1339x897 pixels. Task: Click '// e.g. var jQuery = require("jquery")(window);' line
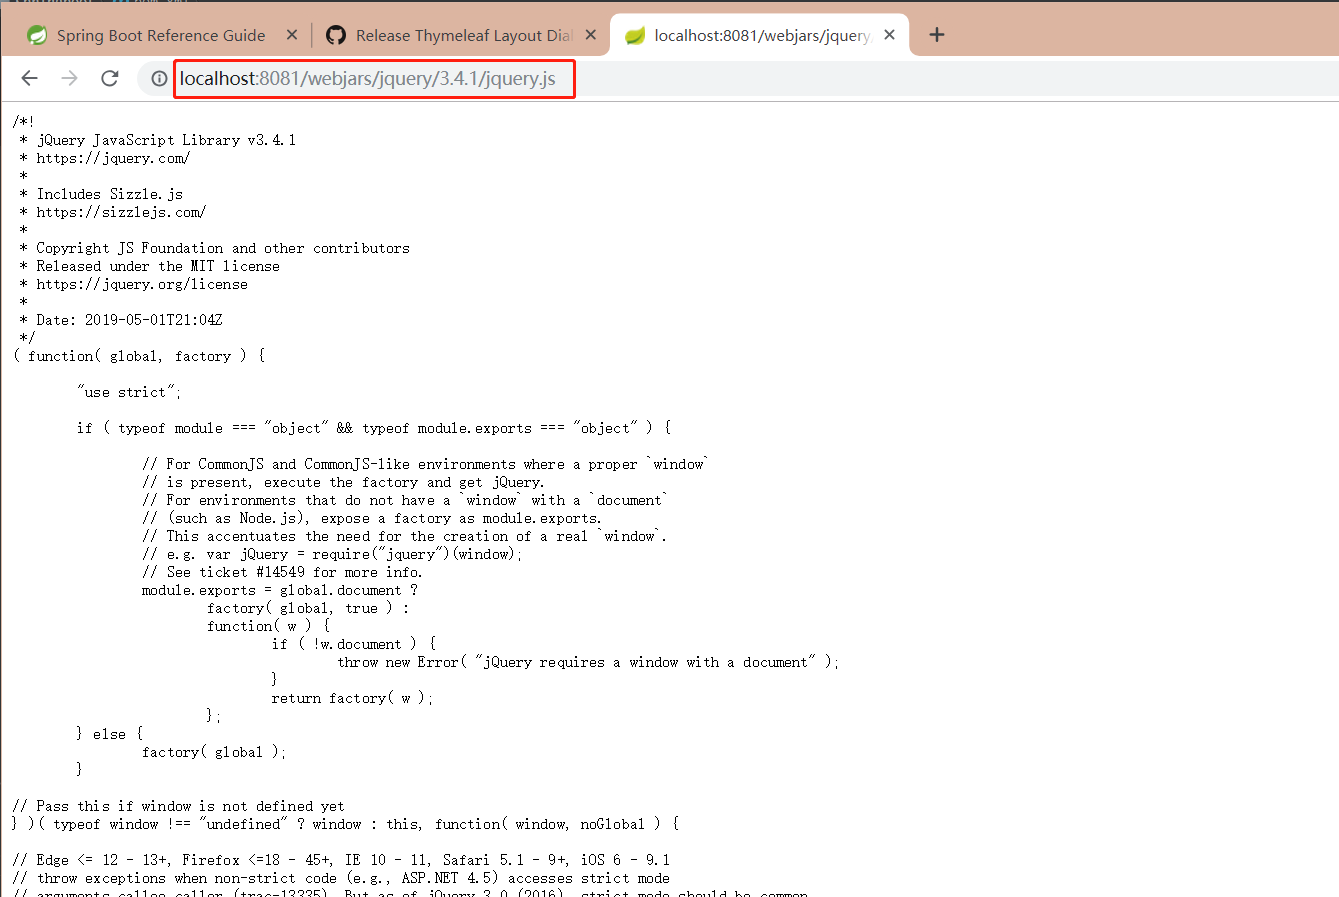[332, 554]
